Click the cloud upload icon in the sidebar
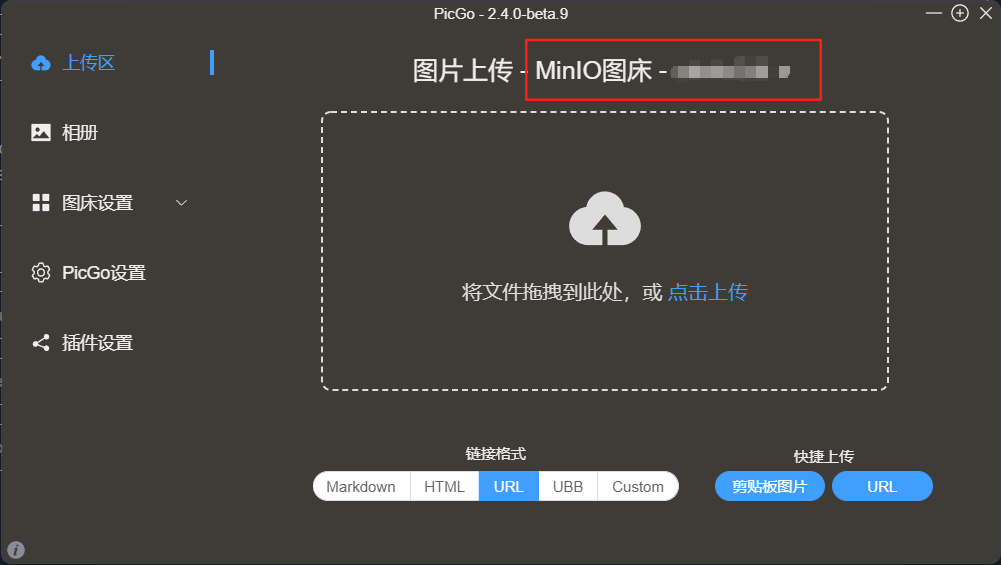Screen dimensions: 1001x565 point(41,63)
